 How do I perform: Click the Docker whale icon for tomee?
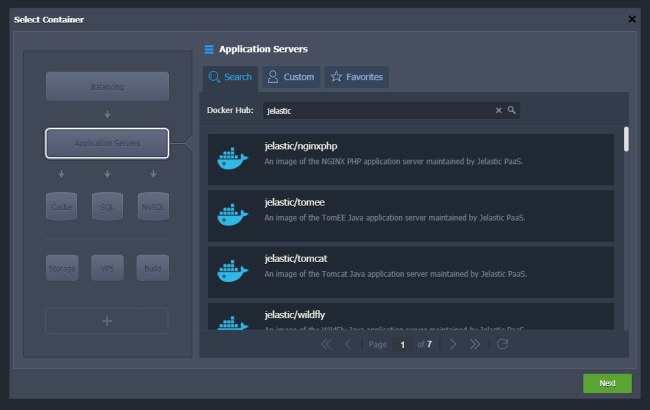point(233,215)
